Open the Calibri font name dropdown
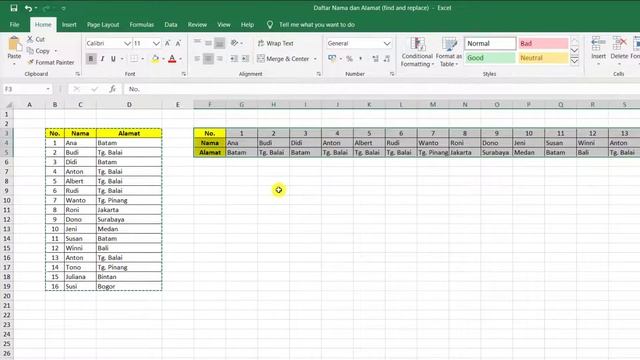This screenshot has width=640, height=360. pos(127,43)
